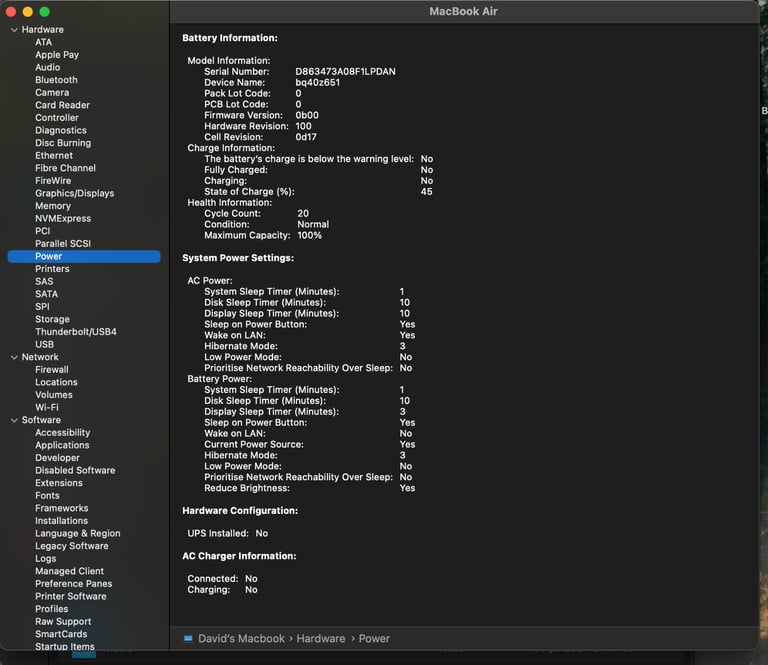768x665 pixels.
Task: Click David's Macbook in path bar
Action: [241, 639]
